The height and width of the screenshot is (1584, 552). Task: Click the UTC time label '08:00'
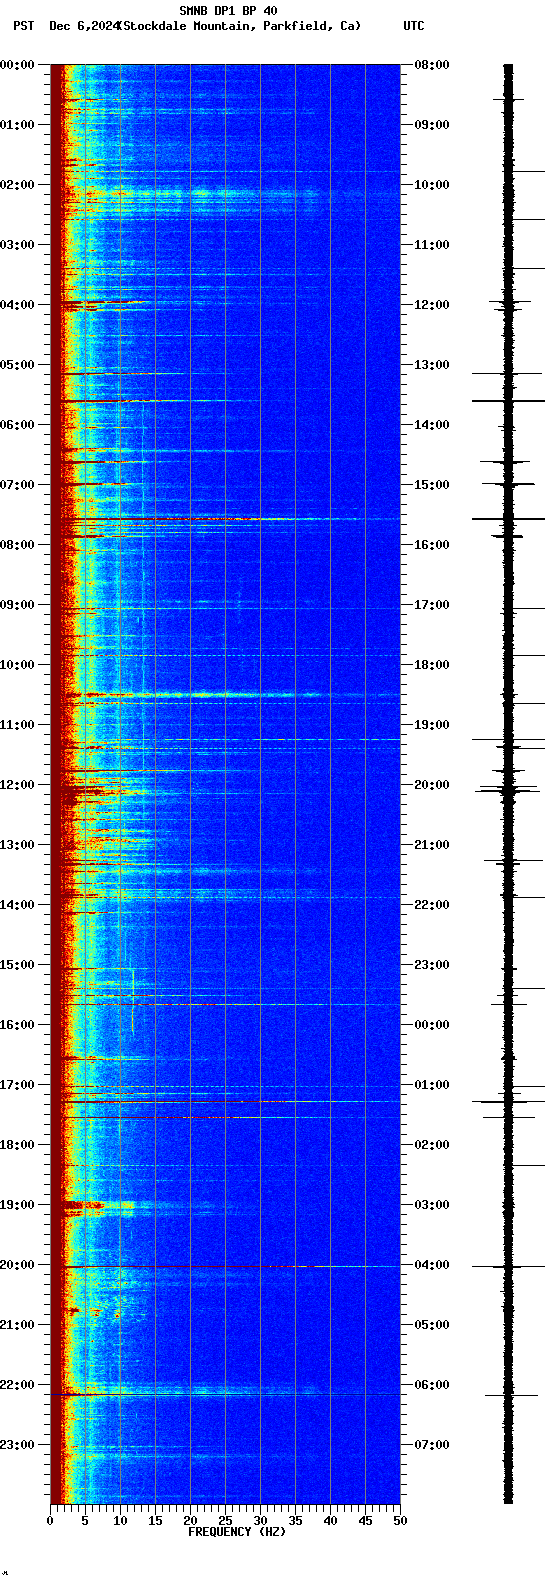(x=432, y=65)
